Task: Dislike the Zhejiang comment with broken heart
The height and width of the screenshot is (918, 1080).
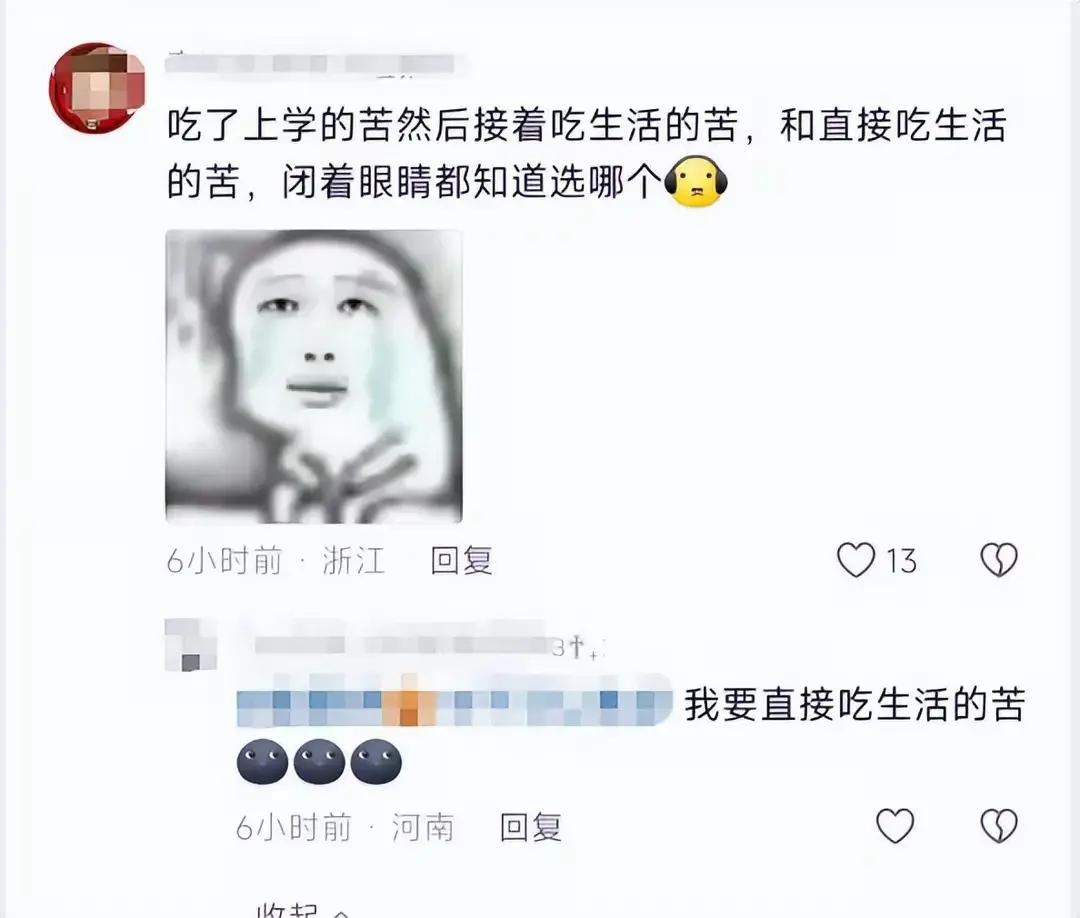Action: pyautogui.click(x=999, y=560)
